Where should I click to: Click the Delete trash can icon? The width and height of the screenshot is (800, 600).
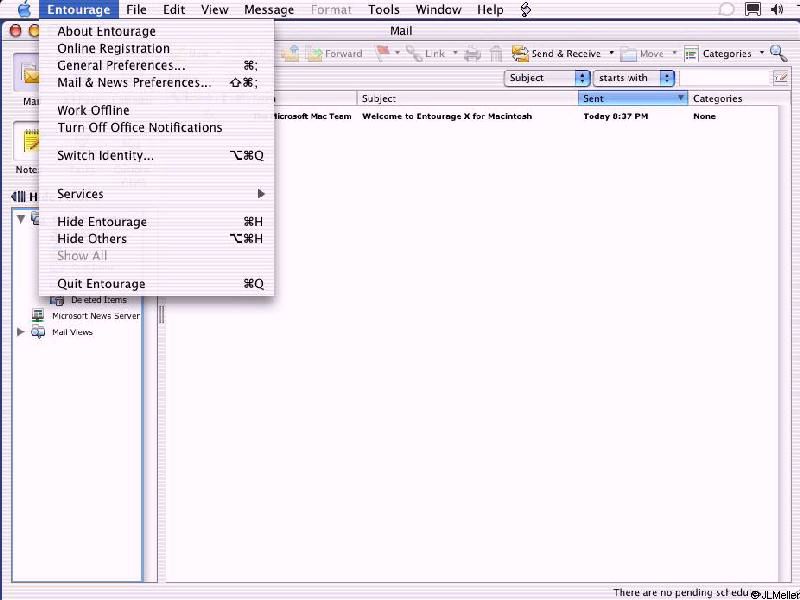tap(496, 54)
